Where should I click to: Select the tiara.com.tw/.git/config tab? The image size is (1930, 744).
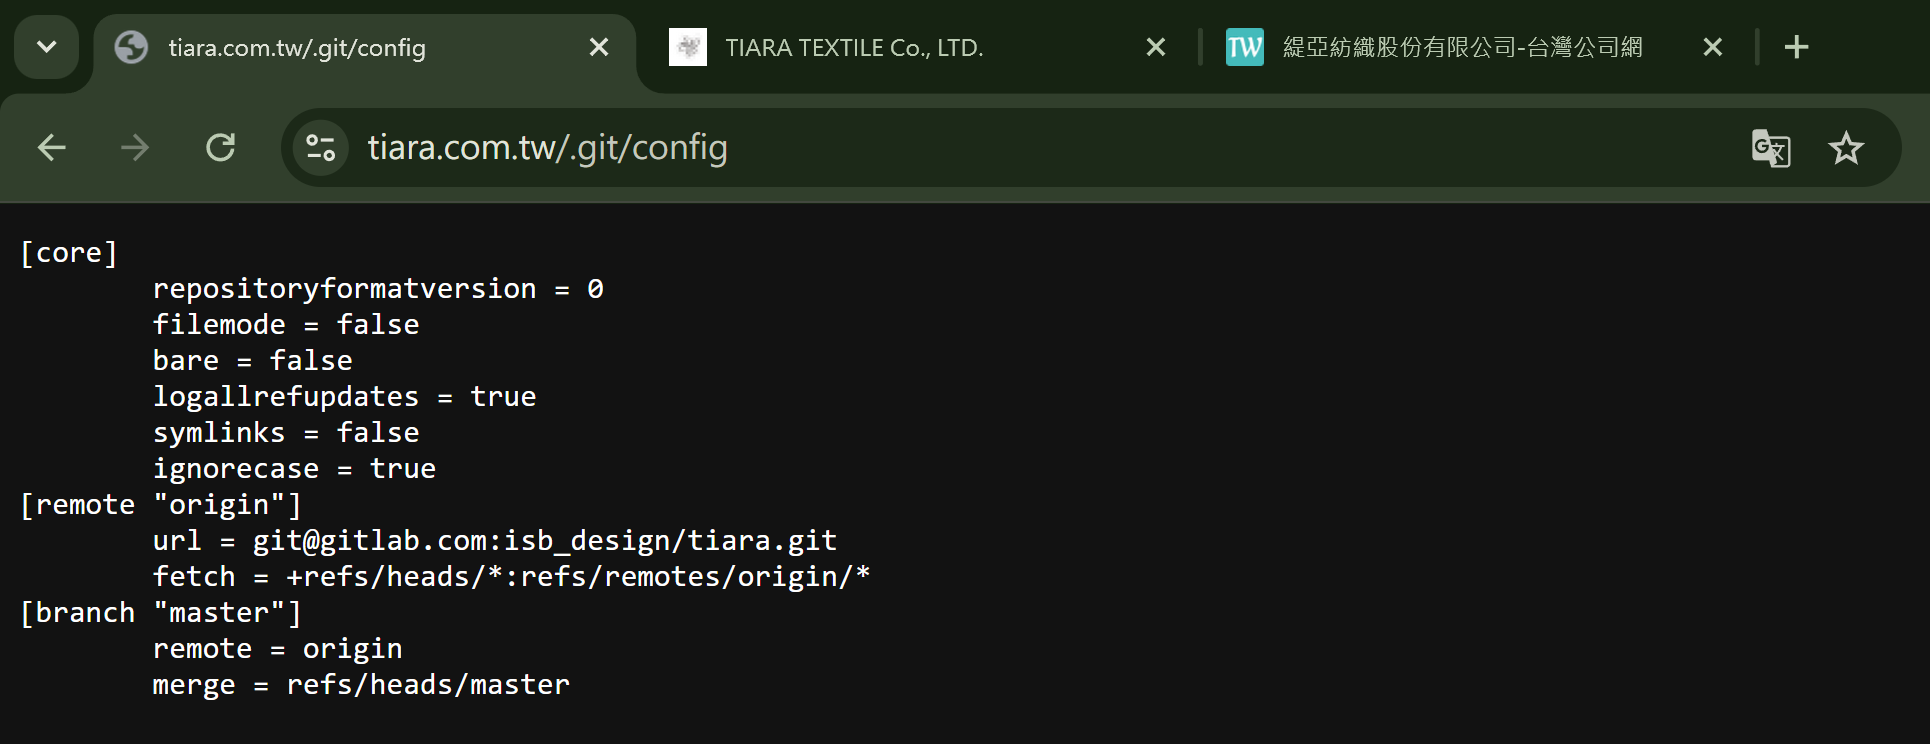click(x=365, y=47)
